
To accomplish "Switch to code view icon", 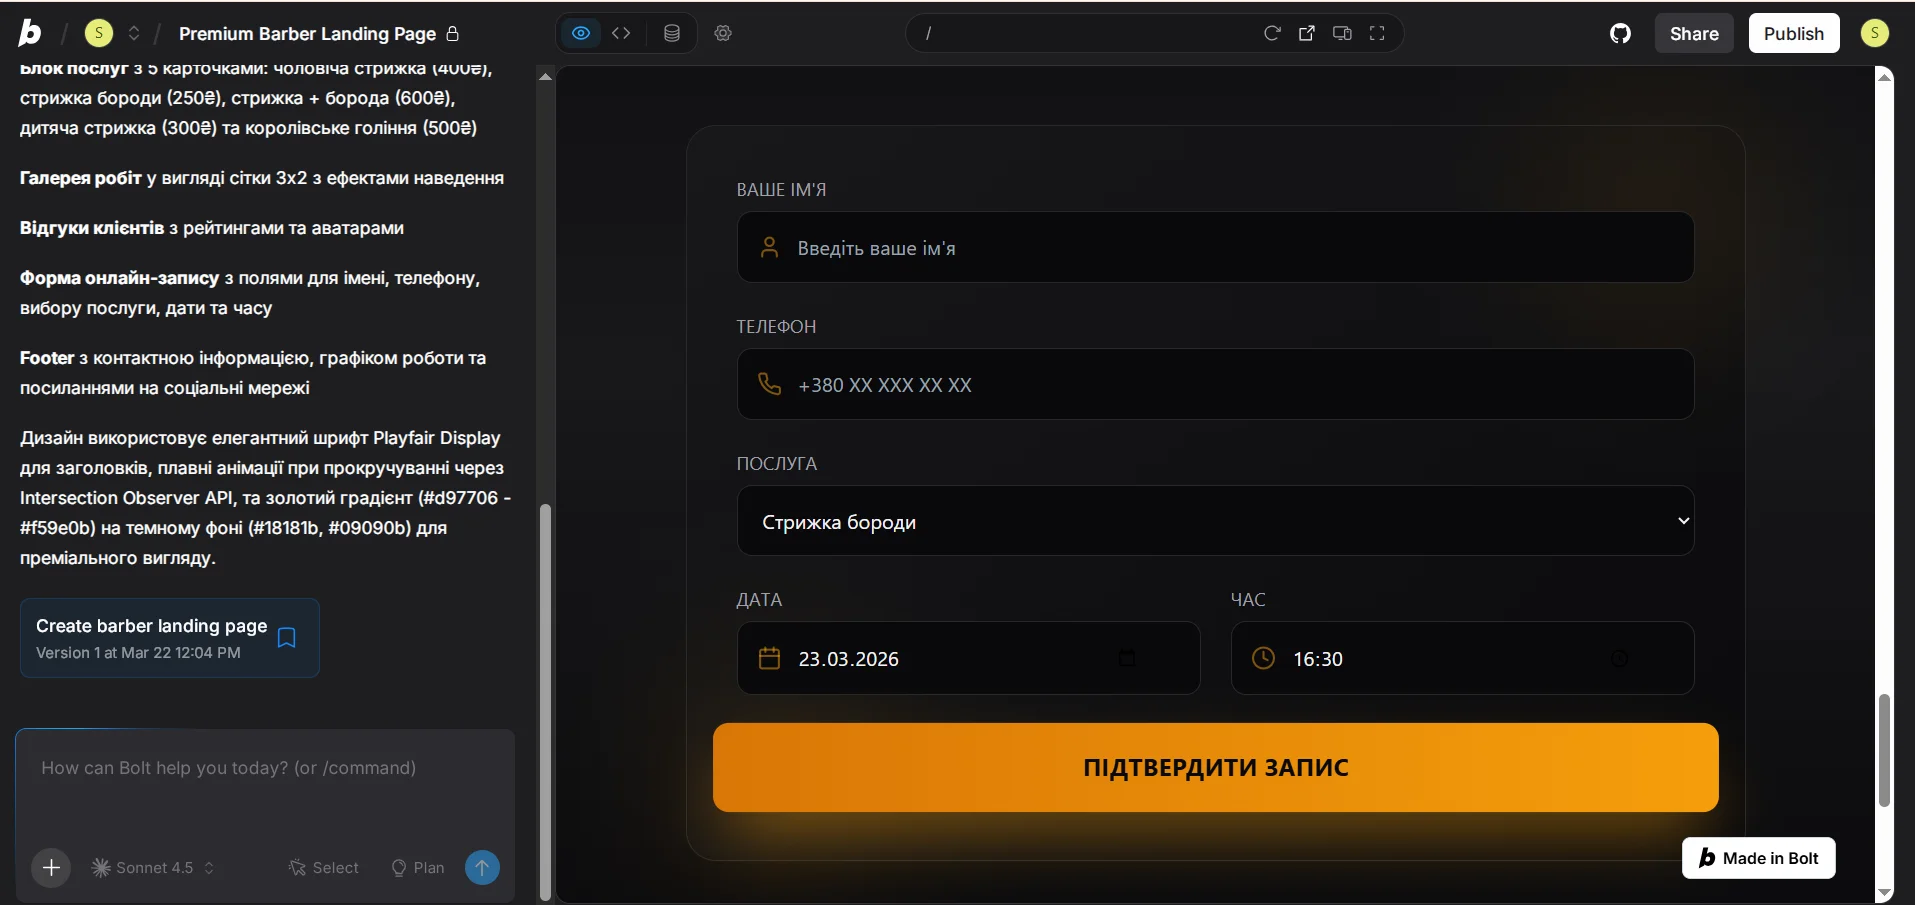I will (621, 33).
